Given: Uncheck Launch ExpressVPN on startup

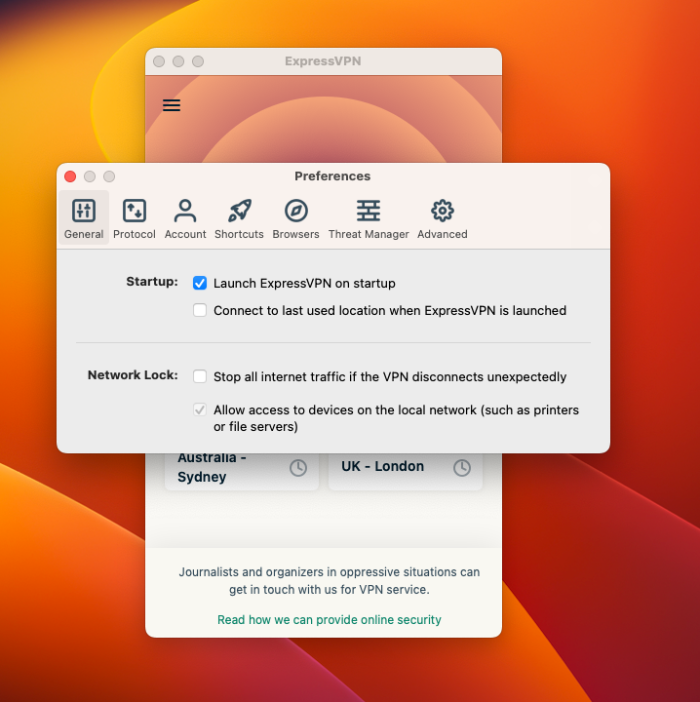Looking at the screenshot, I should point(200,283).
